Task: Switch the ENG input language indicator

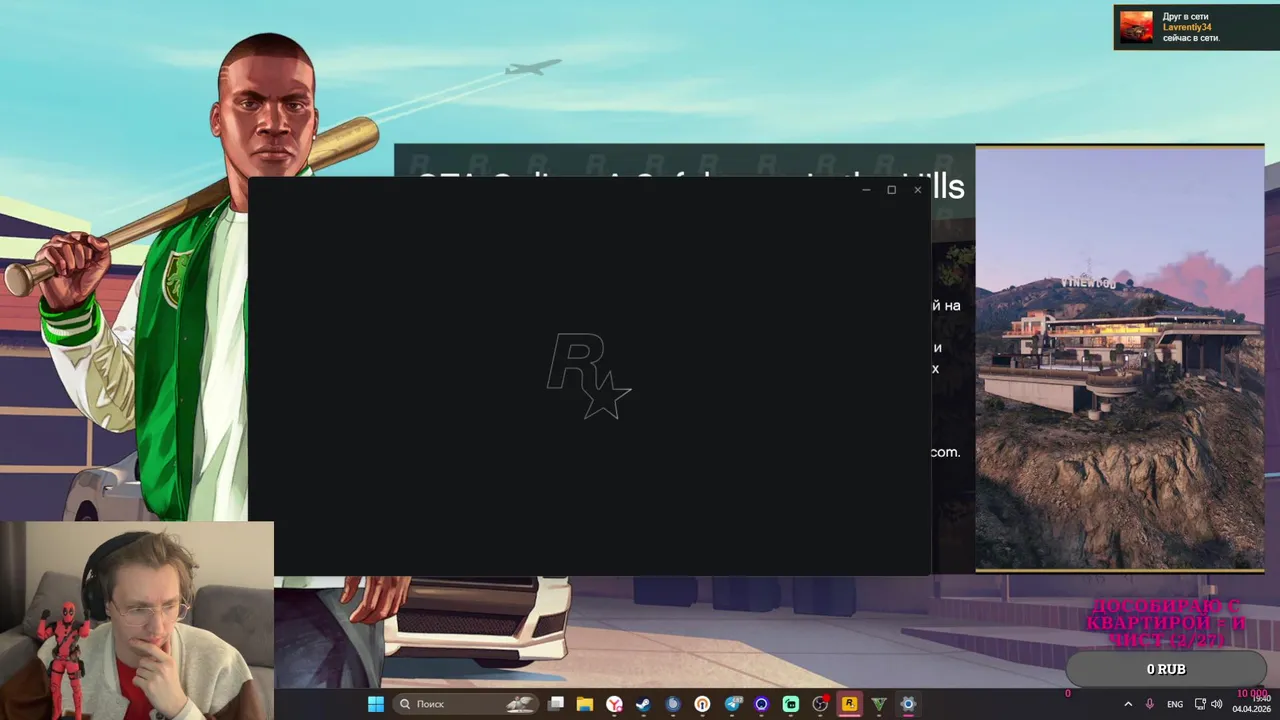Action: coord(1175,704)
